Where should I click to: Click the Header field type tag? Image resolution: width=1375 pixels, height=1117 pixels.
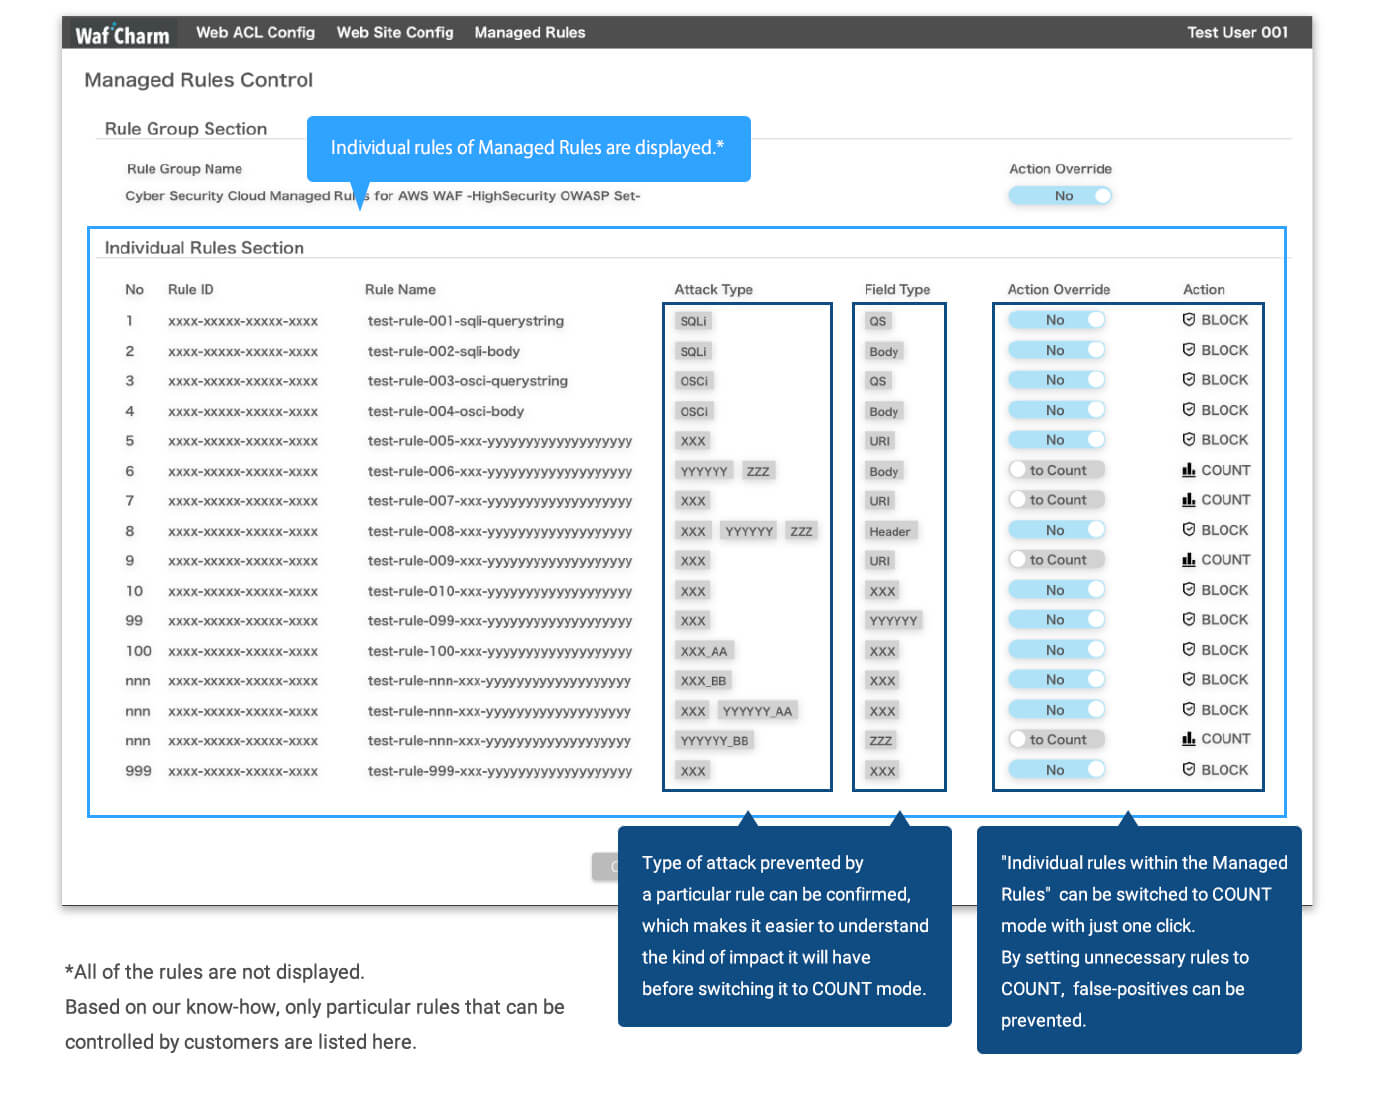click(890, 531)
